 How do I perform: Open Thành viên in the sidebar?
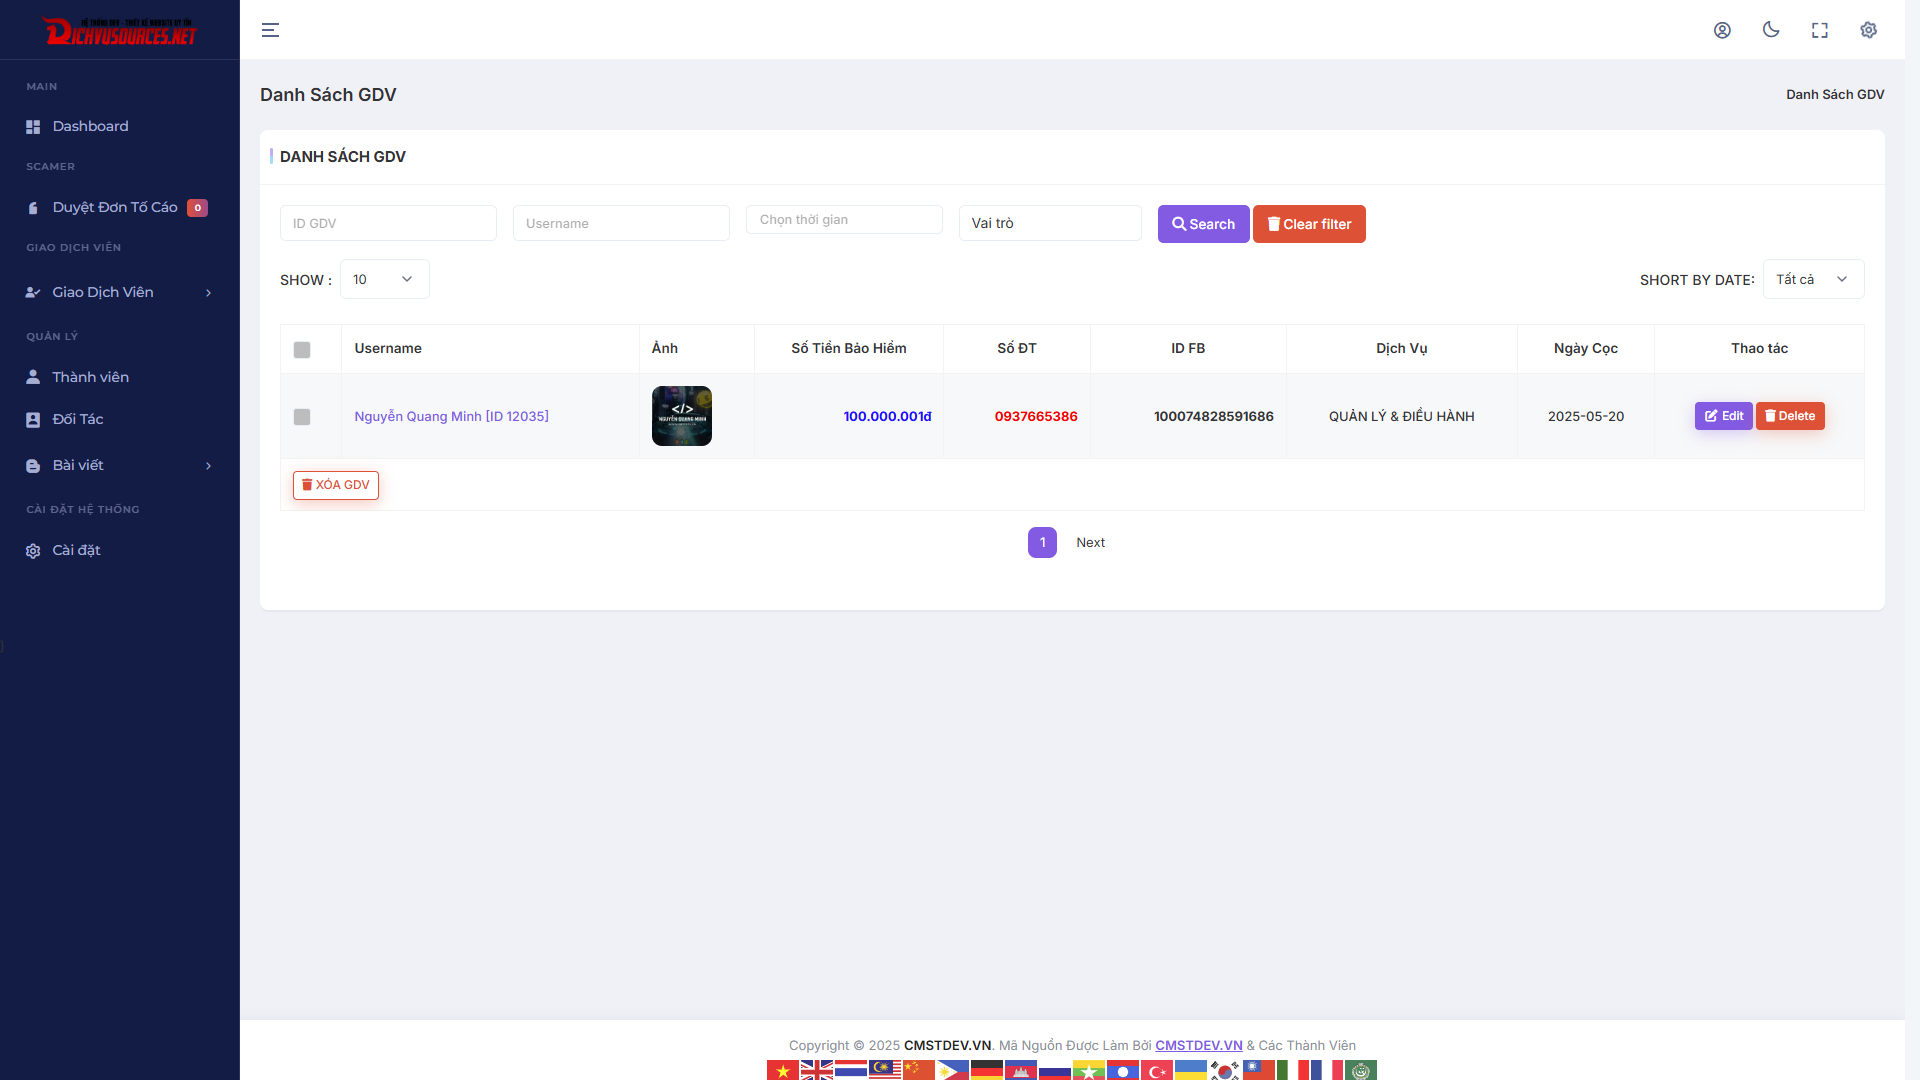[90, 377]
